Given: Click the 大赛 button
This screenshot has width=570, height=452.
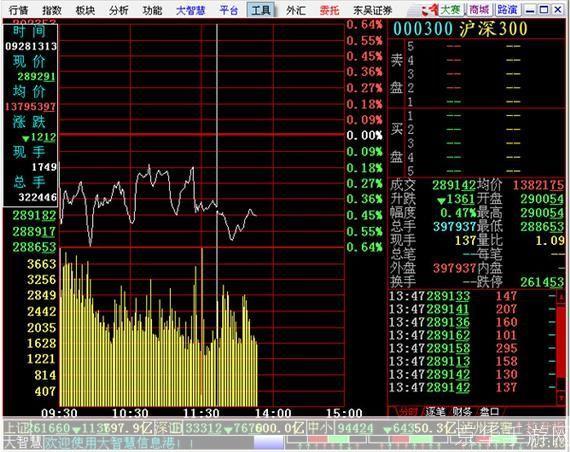Looking at the screenshot, I should pos(451,9).
